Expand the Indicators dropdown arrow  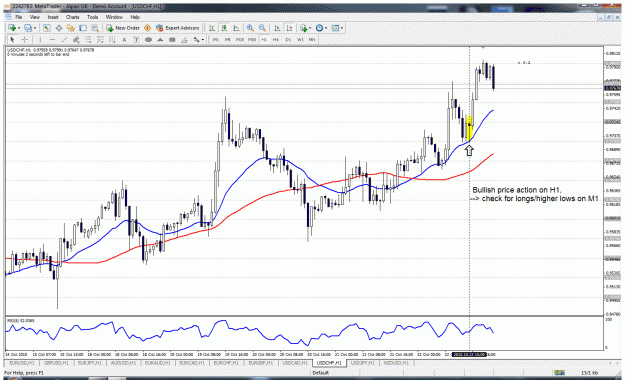point(310,28)
